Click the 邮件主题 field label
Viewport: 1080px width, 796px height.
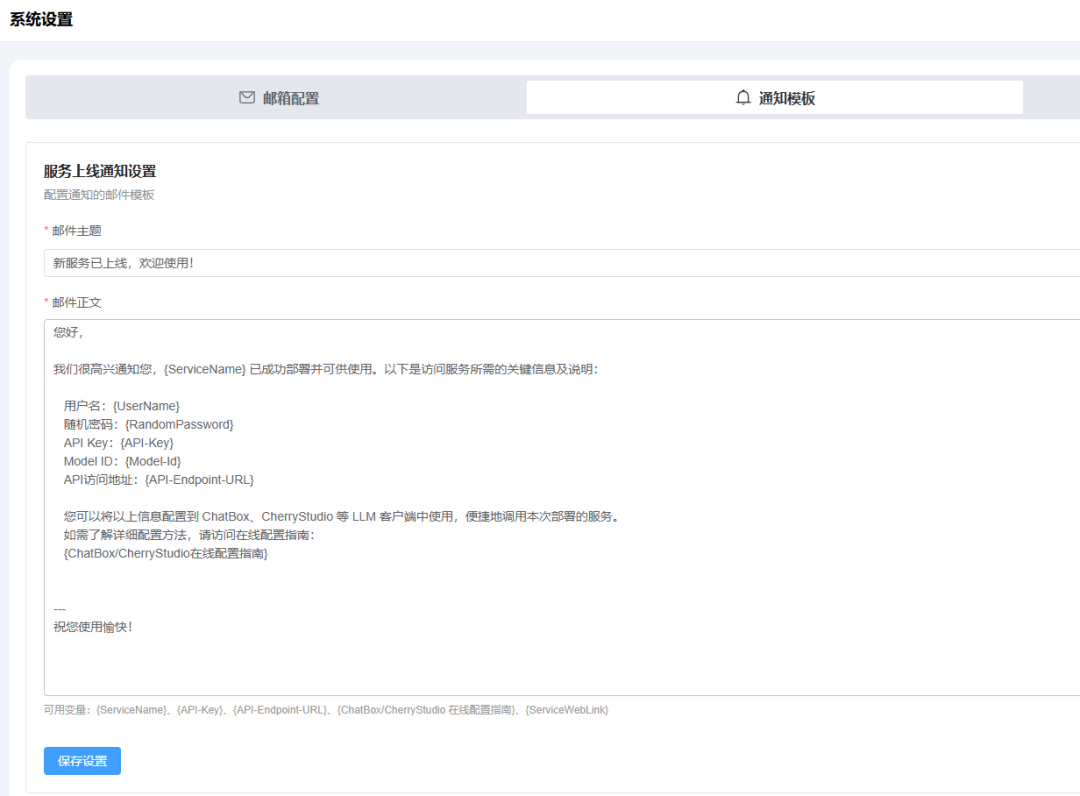(76, 231)
